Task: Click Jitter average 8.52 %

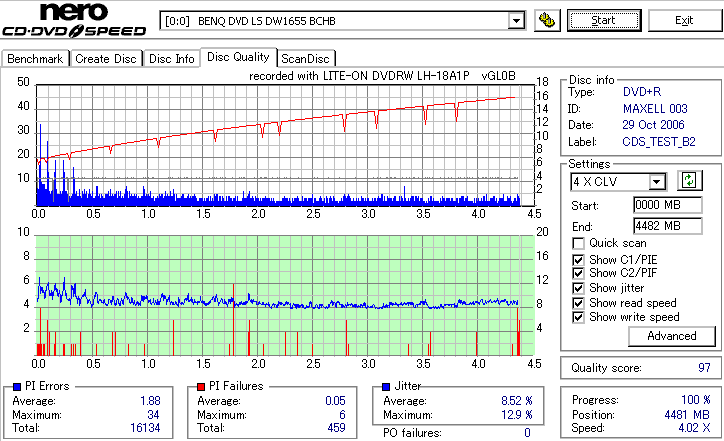Action: point(517,401)
